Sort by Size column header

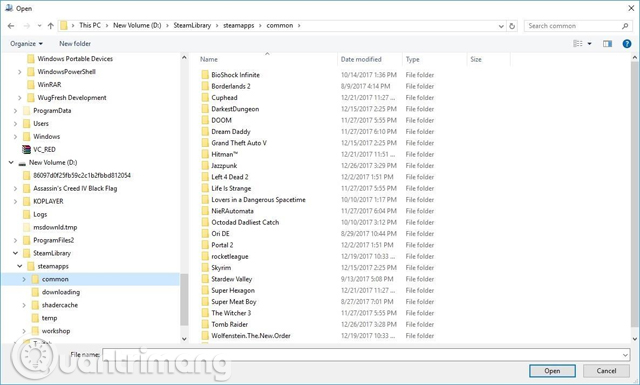(x=476, y=59)
